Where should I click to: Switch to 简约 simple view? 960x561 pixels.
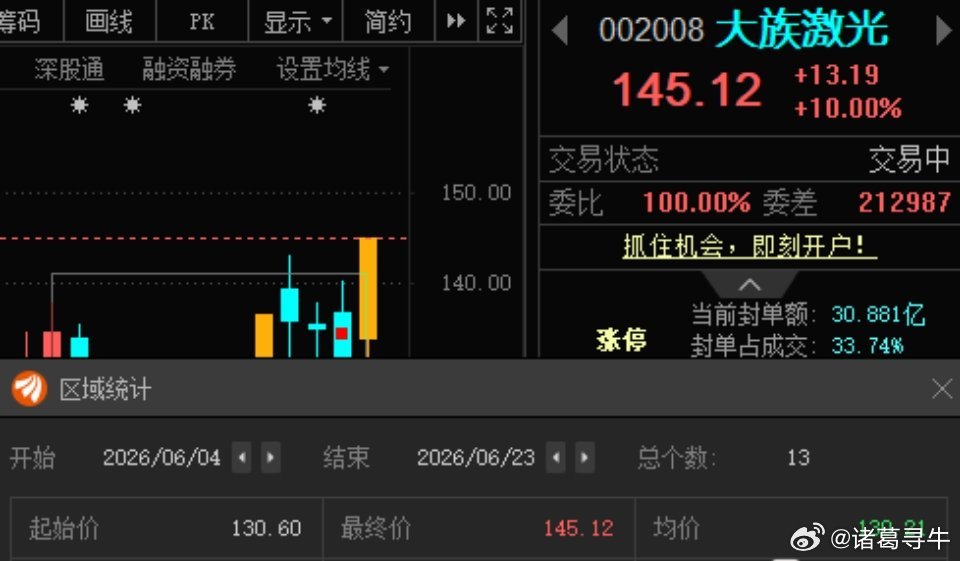[388, 22]
